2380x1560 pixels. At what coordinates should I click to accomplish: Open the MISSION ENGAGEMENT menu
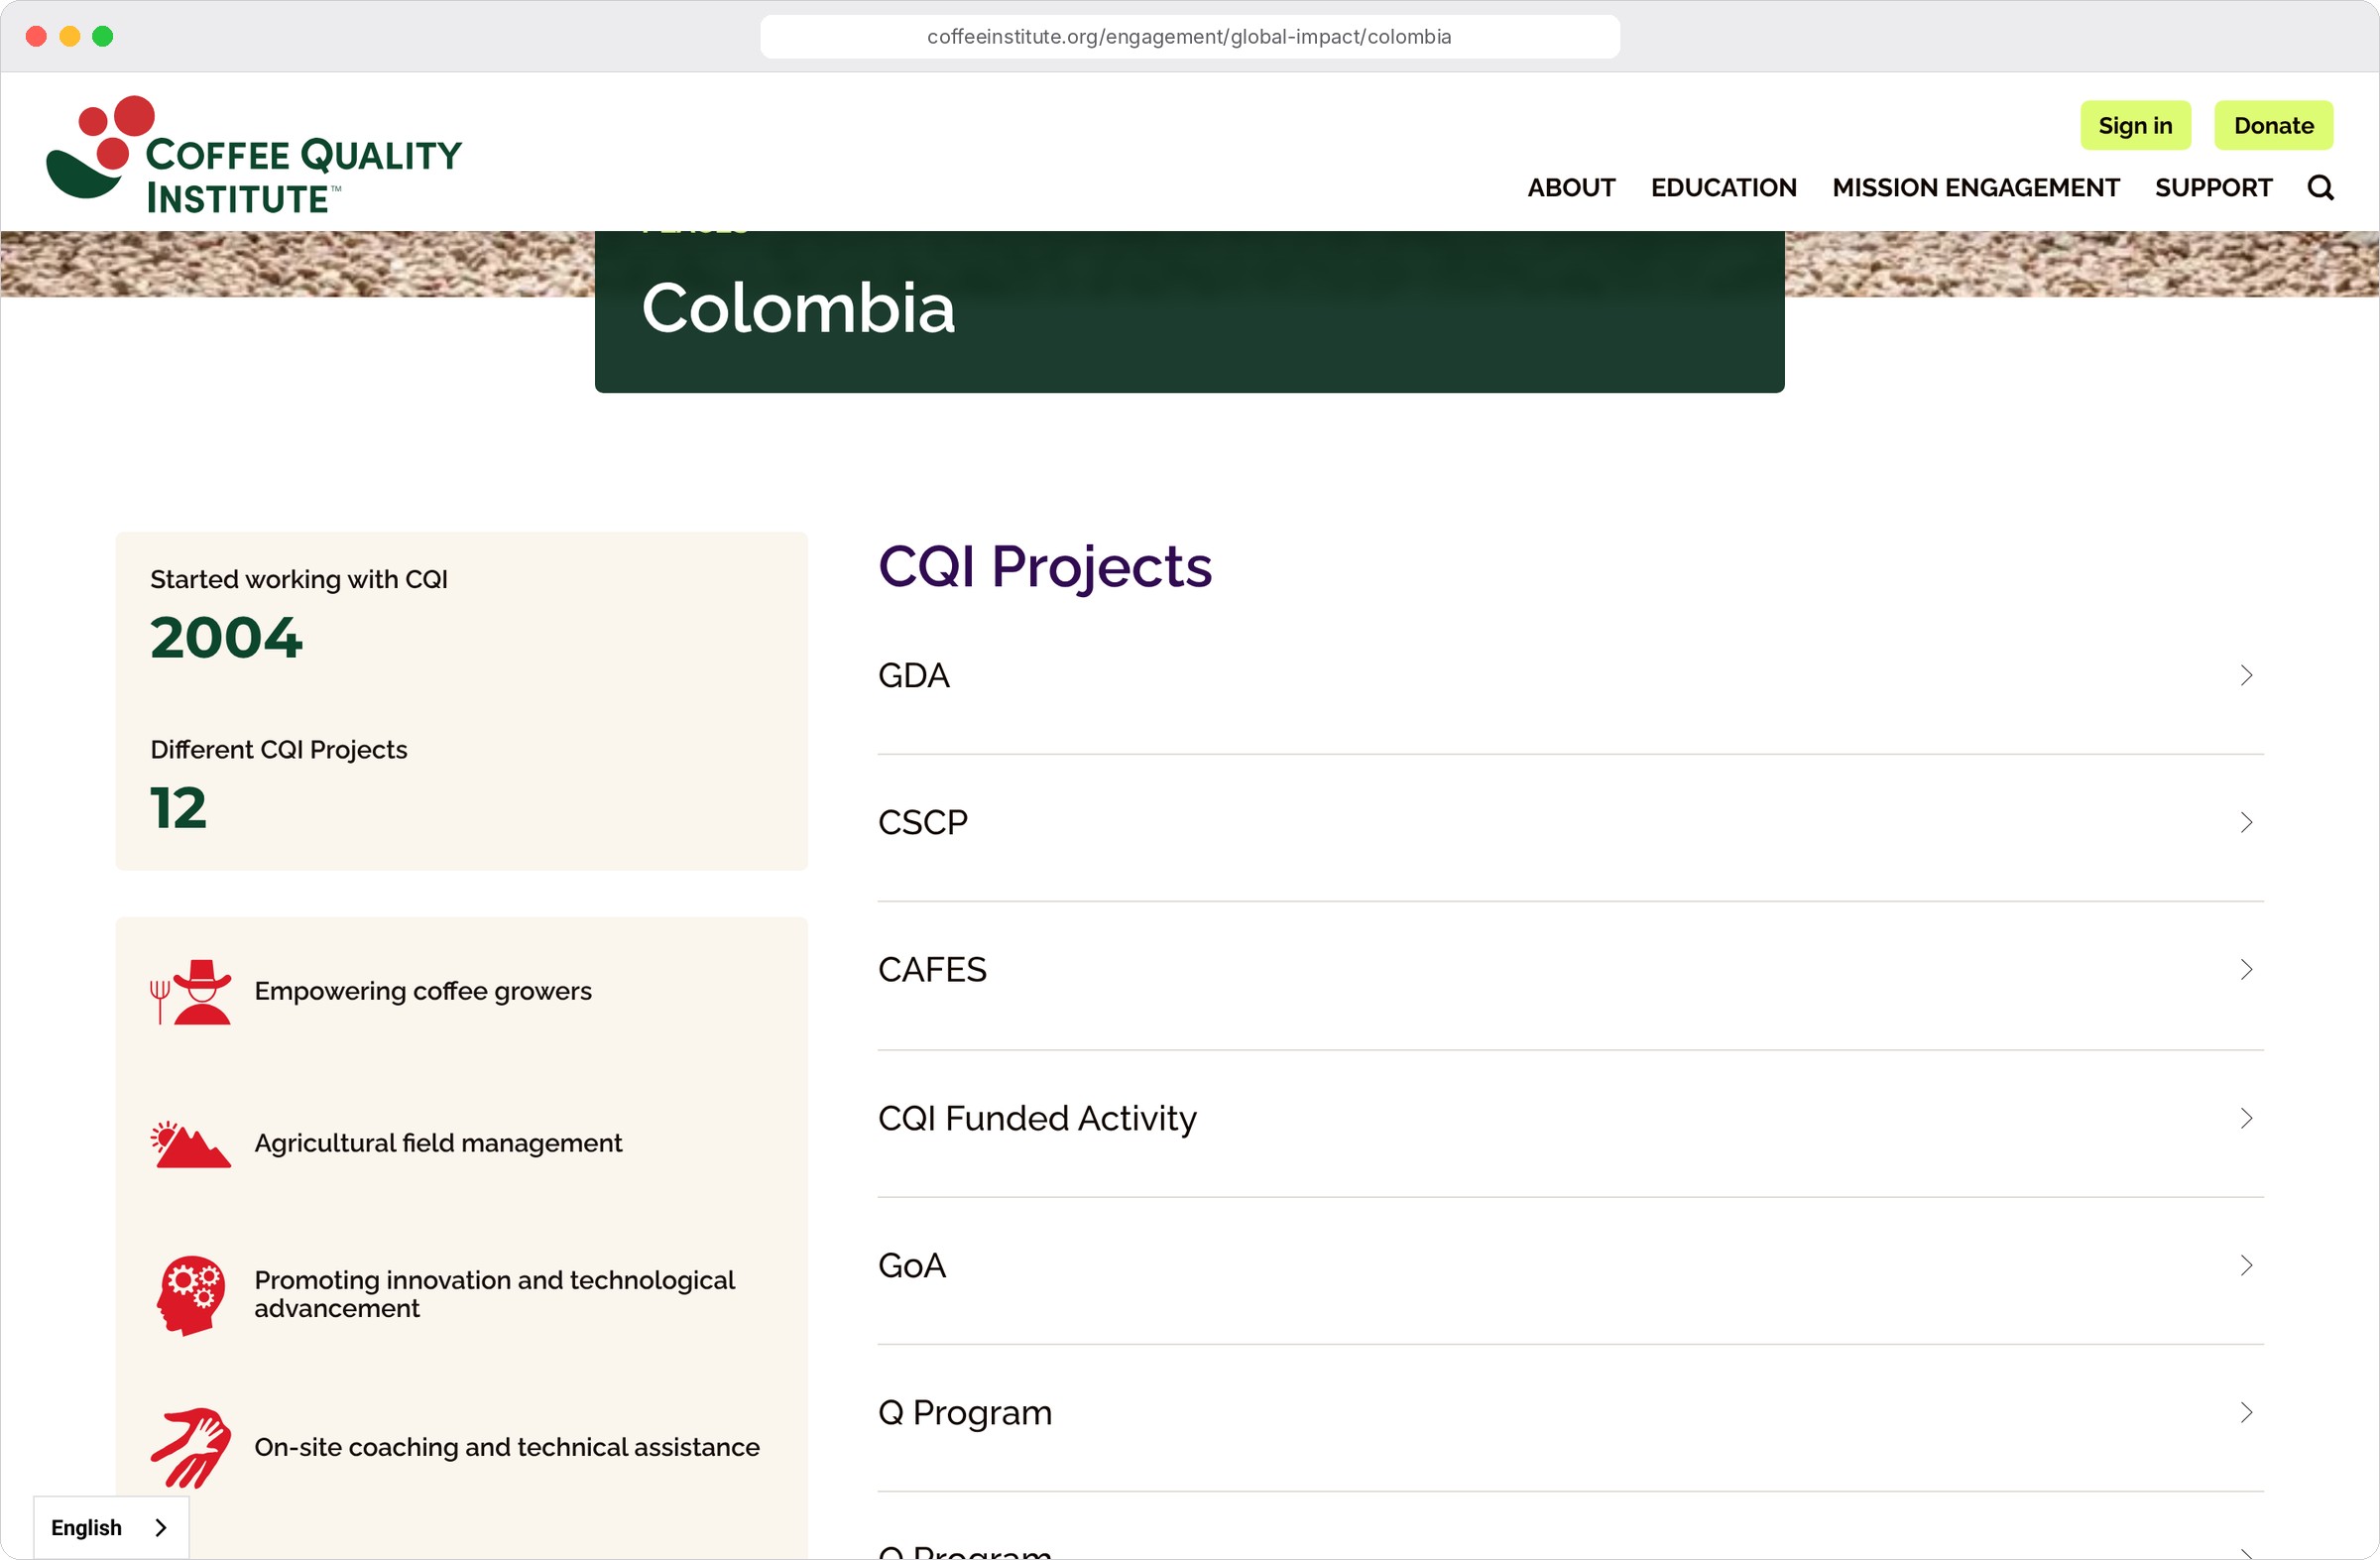[x=1975, y=187]
